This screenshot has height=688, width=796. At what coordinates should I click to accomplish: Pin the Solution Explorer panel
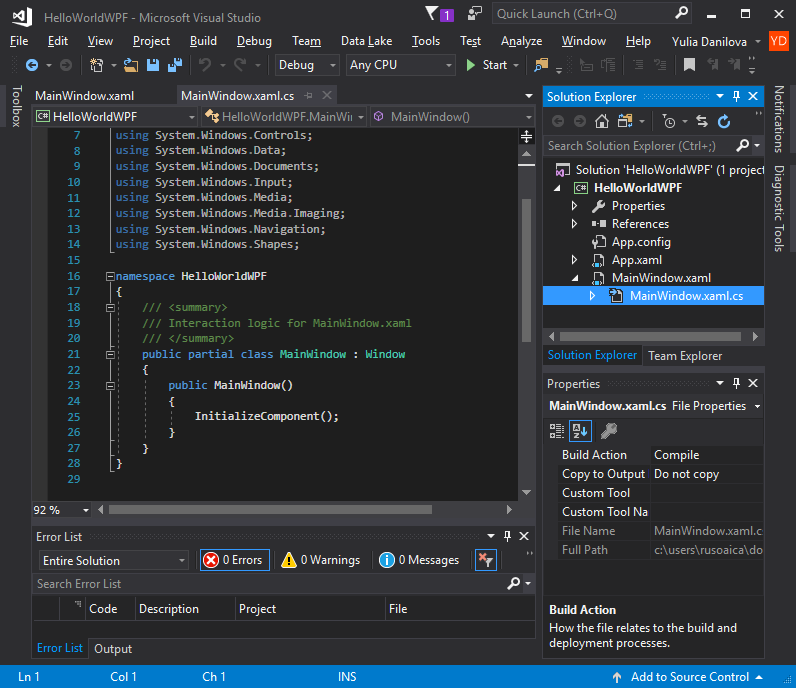[x=736, y=96]
